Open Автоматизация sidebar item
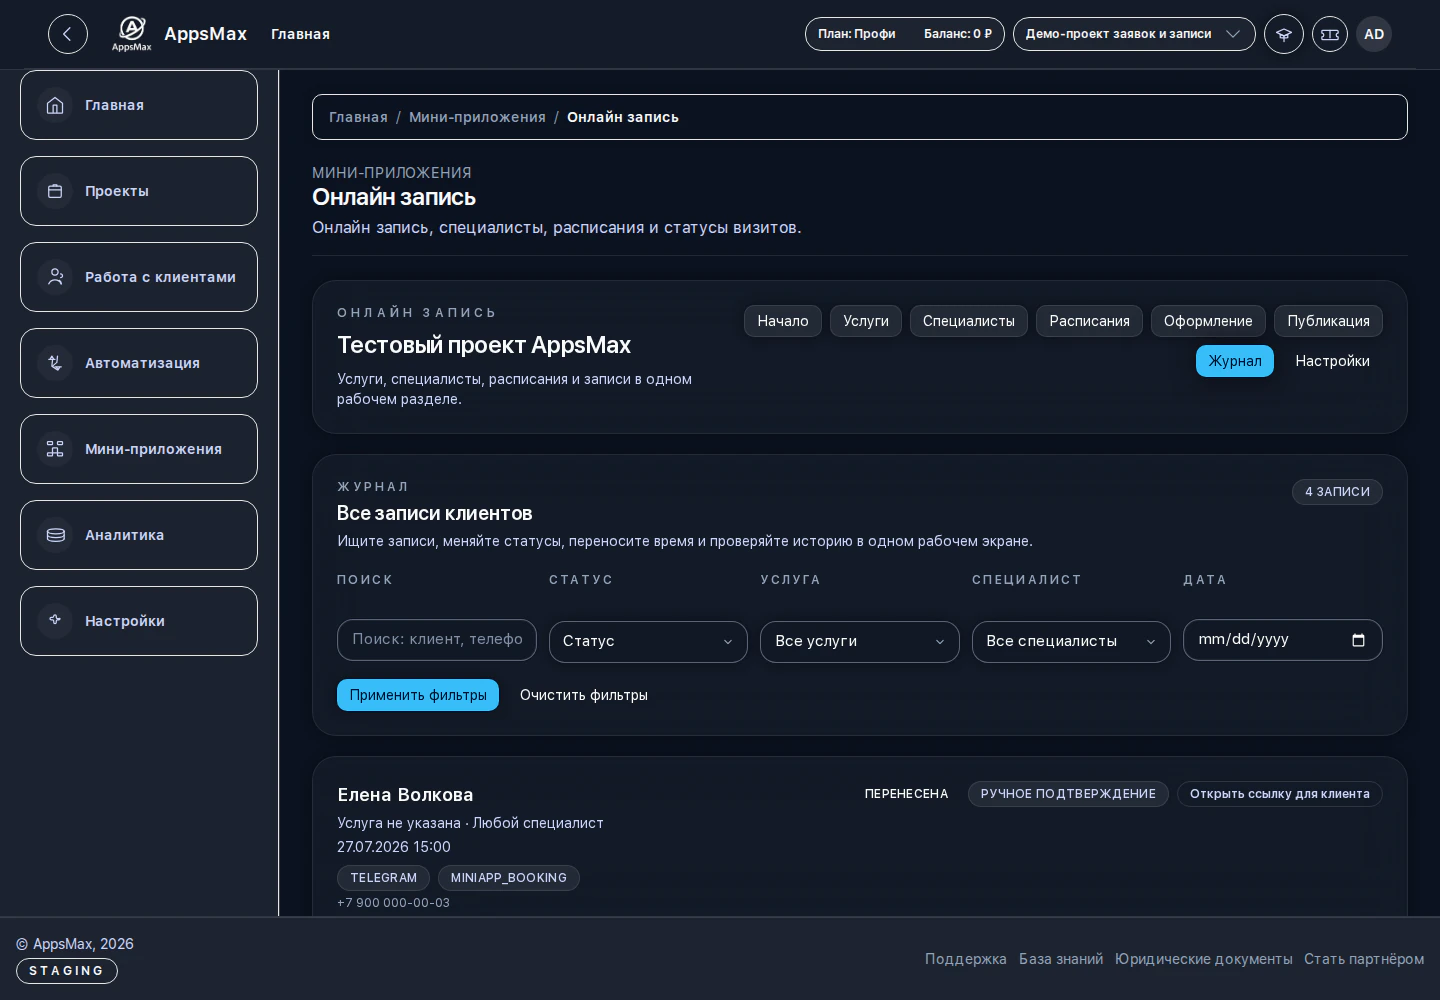1440x1000 pixels. click(x=139, y=363)
